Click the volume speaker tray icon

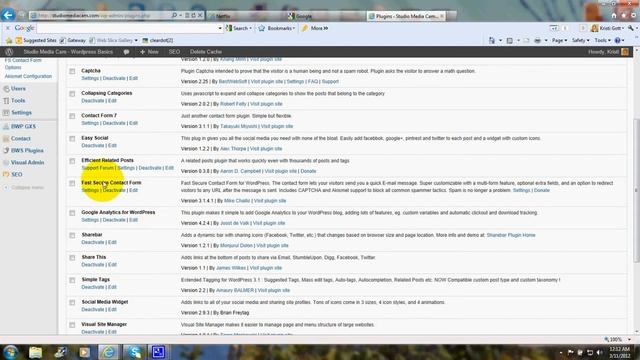[x=599, y=353]
